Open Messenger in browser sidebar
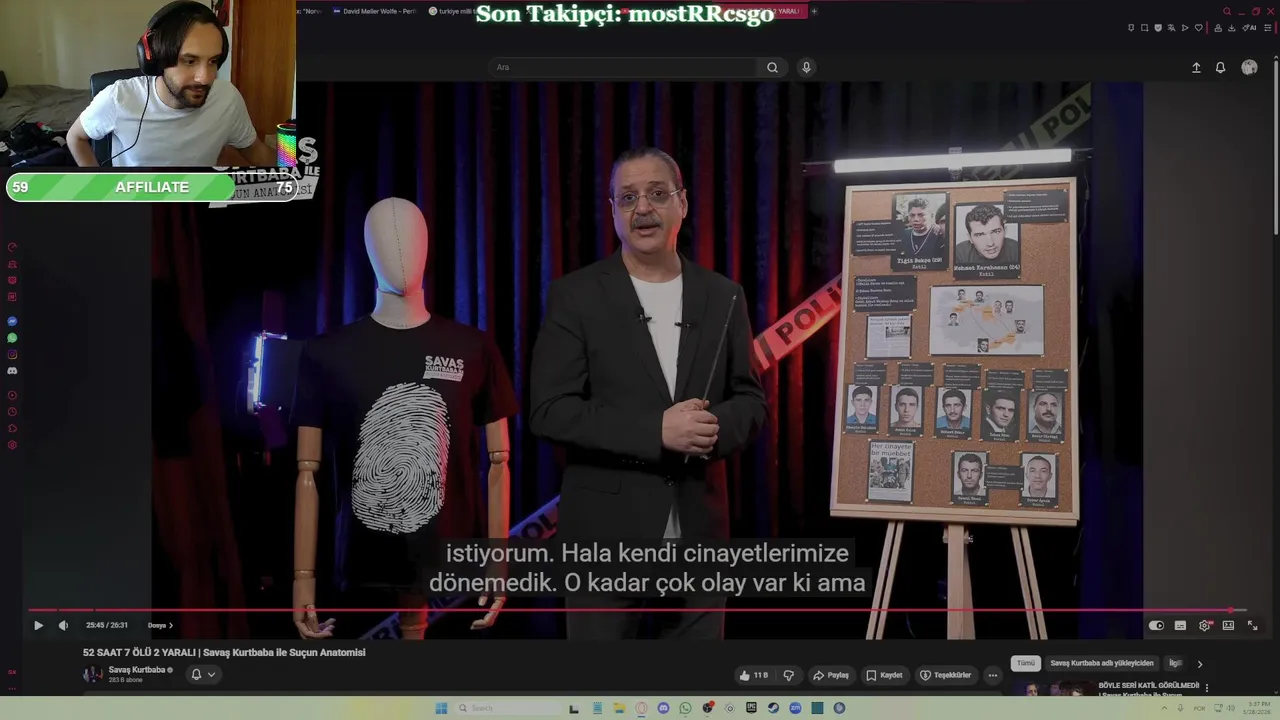 point(12,321)
